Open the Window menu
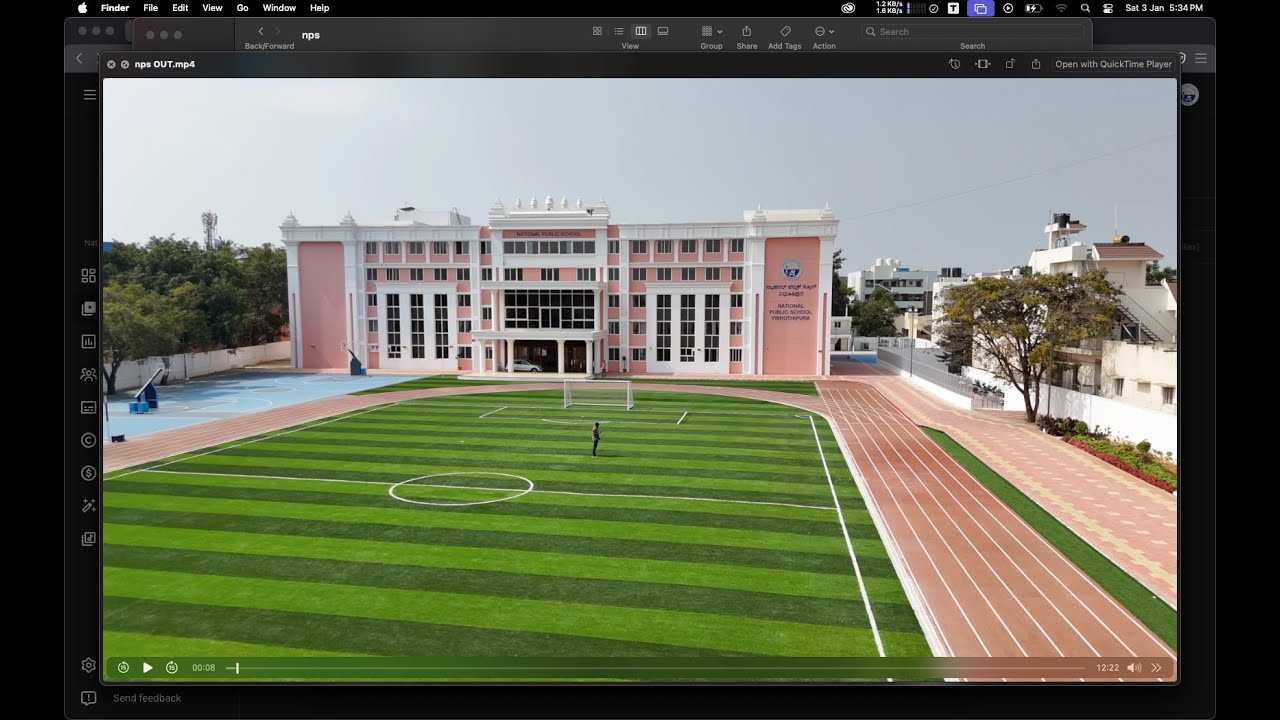Screen dimensions: 1280x720 click(279, 7)
